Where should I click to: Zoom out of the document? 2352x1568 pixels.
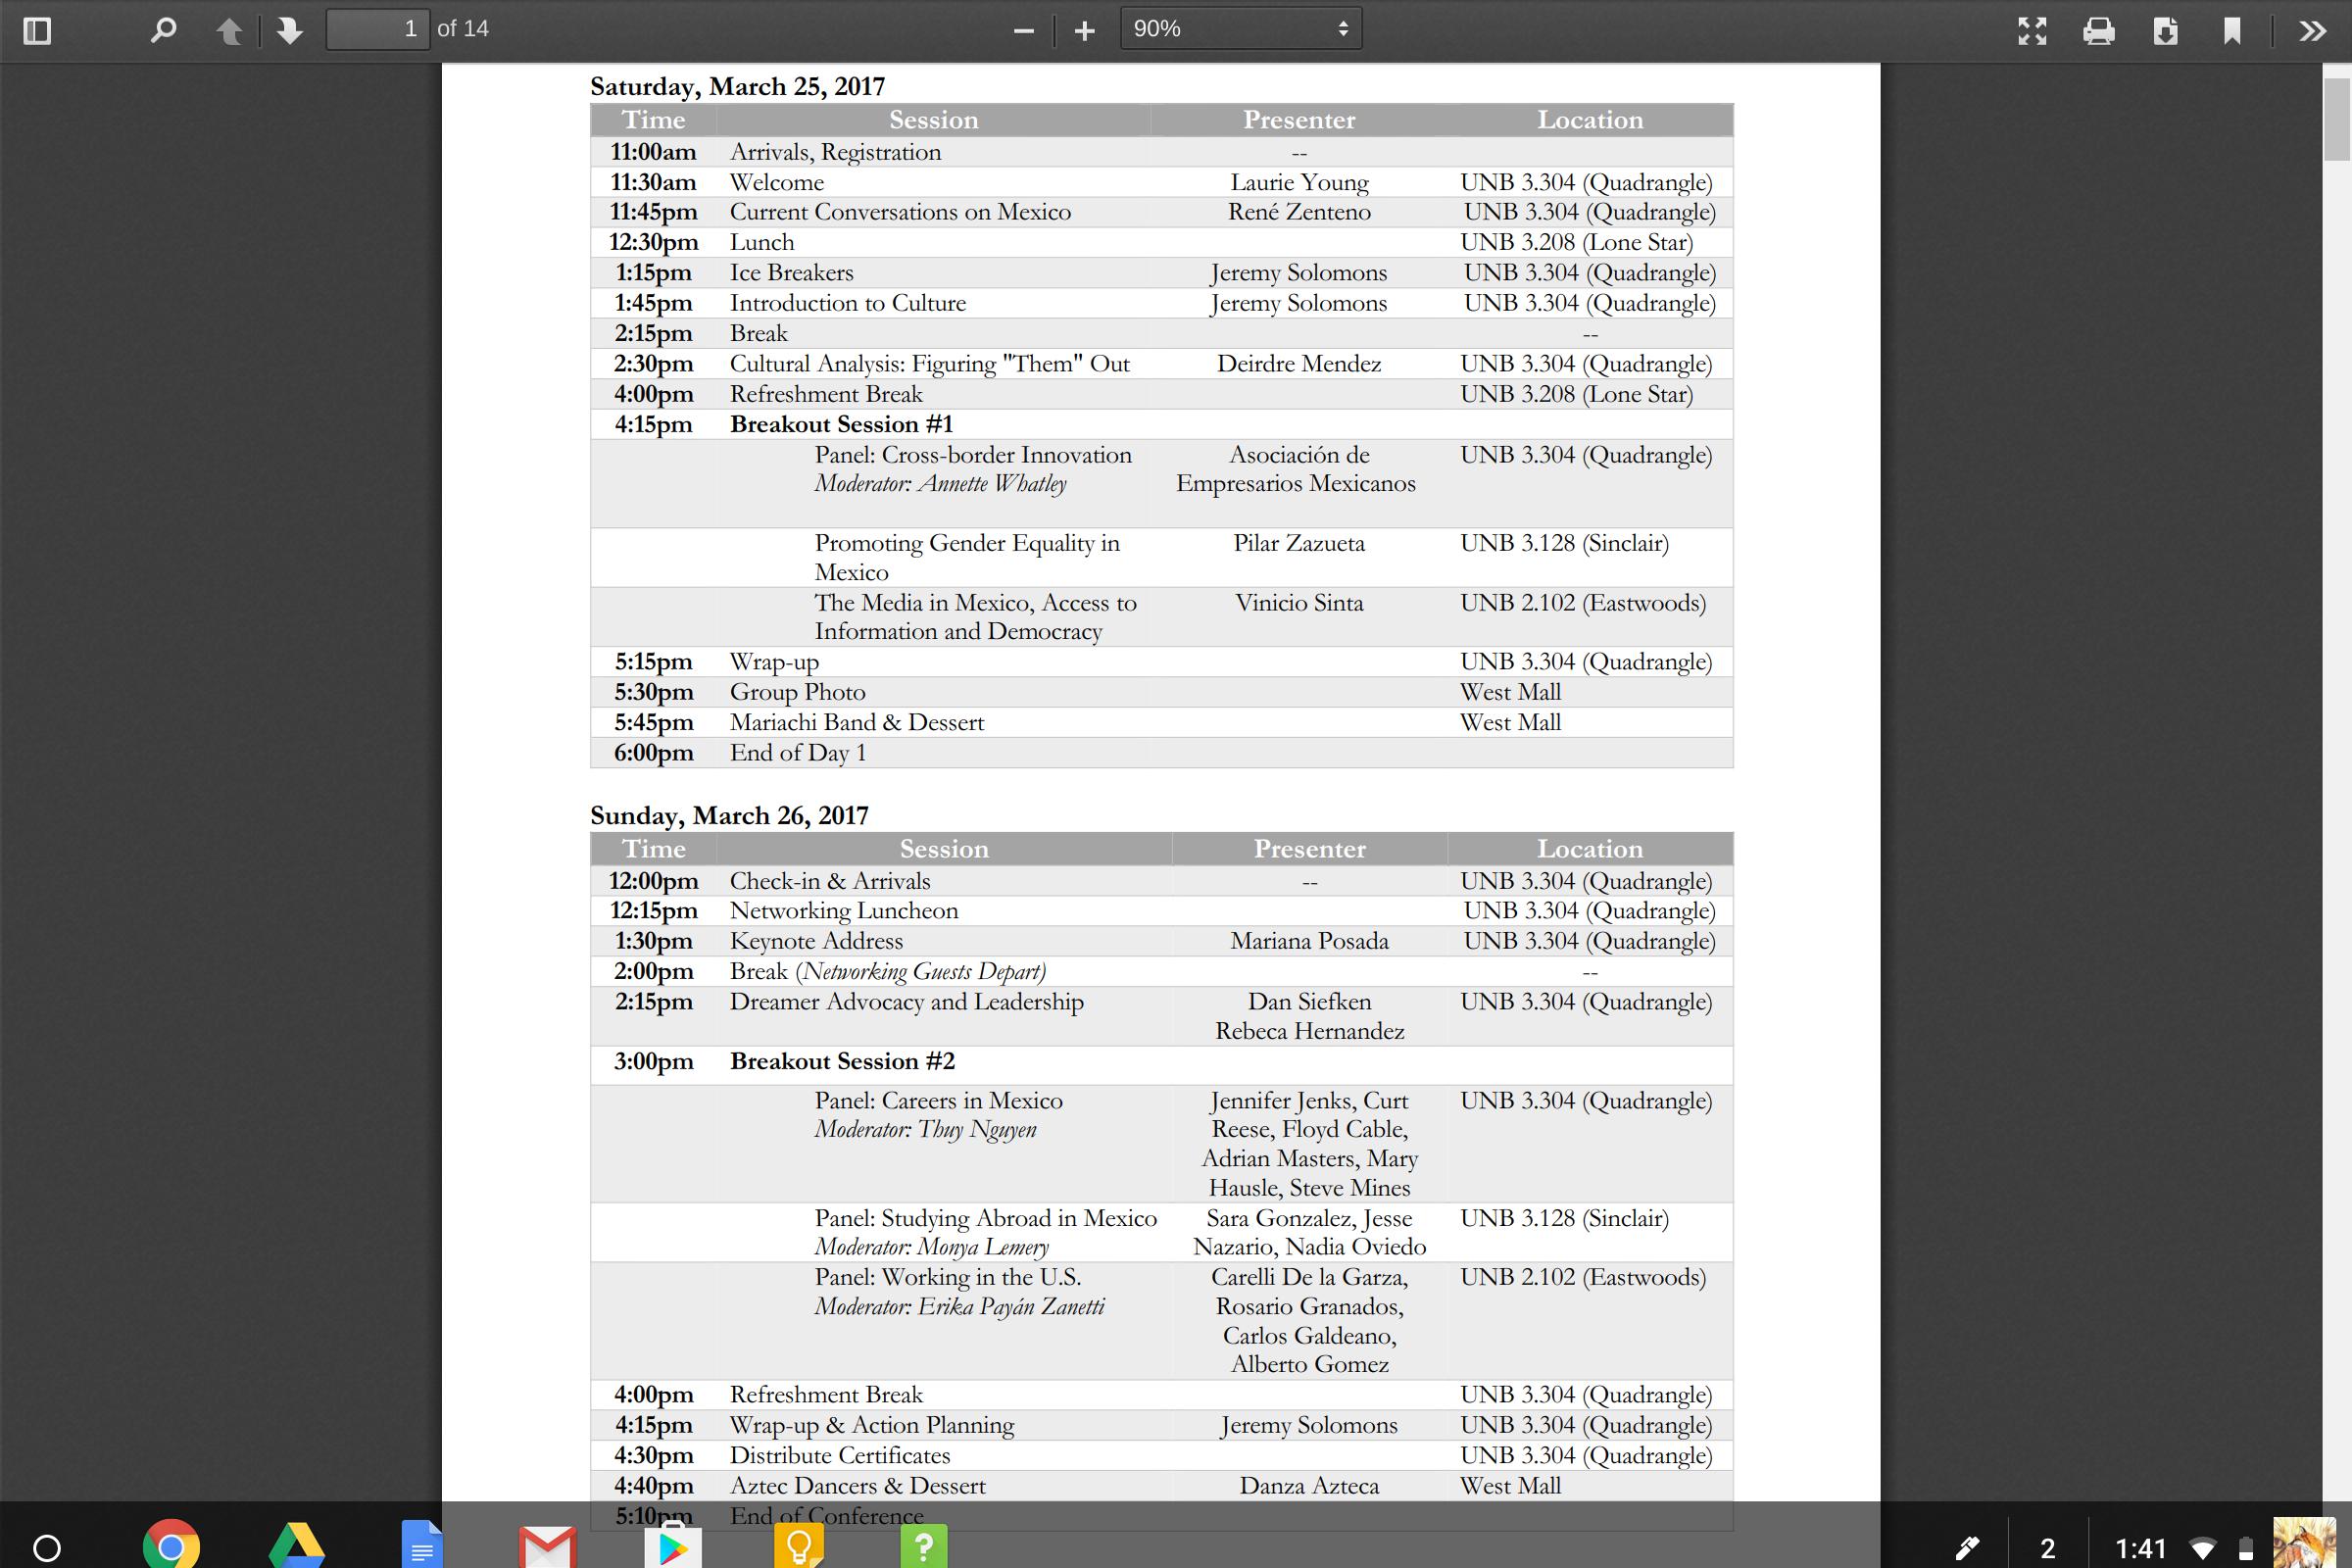tap(1022, 28)
